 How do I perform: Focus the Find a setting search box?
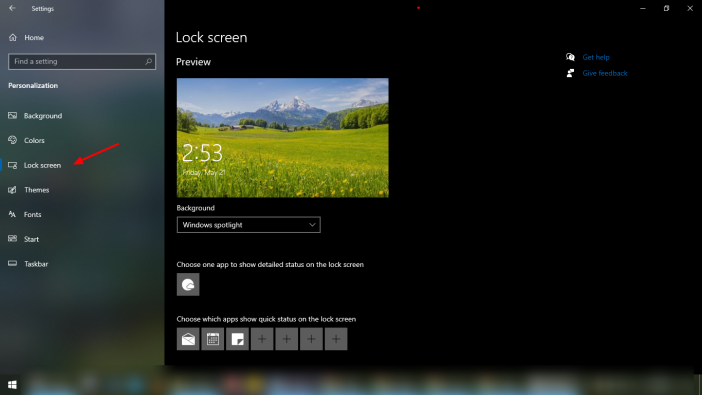[x=82, y=61]
